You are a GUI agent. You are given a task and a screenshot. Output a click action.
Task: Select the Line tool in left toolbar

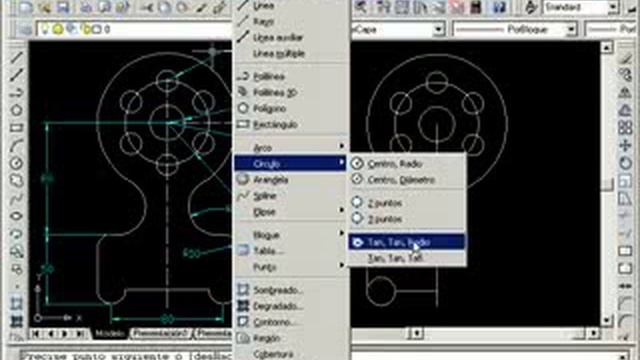tap(16, 57)
